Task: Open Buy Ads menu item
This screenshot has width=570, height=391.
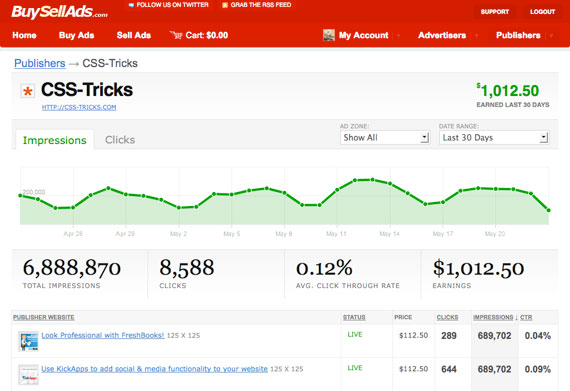Action: [x=76, y=35]
